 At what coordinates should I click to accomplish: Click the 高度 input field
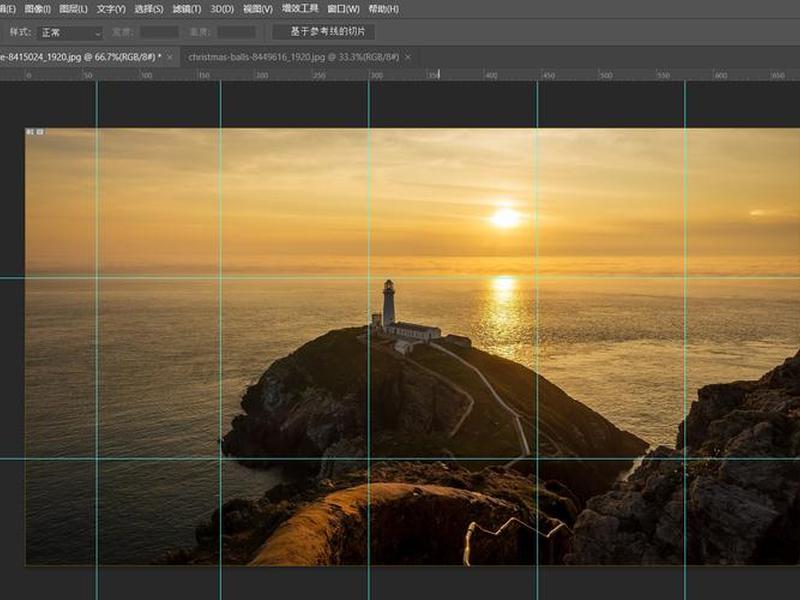pyautogui.click(x=237, y=33)
